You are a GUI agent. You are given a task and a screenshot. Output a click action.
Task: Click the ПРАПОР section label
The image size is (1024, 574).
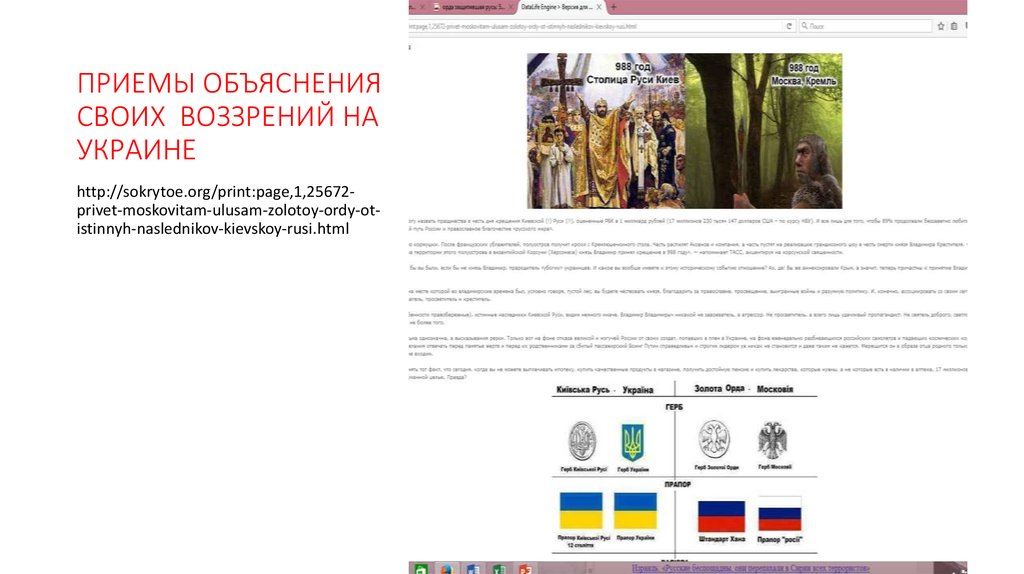[x=677, y=485]
